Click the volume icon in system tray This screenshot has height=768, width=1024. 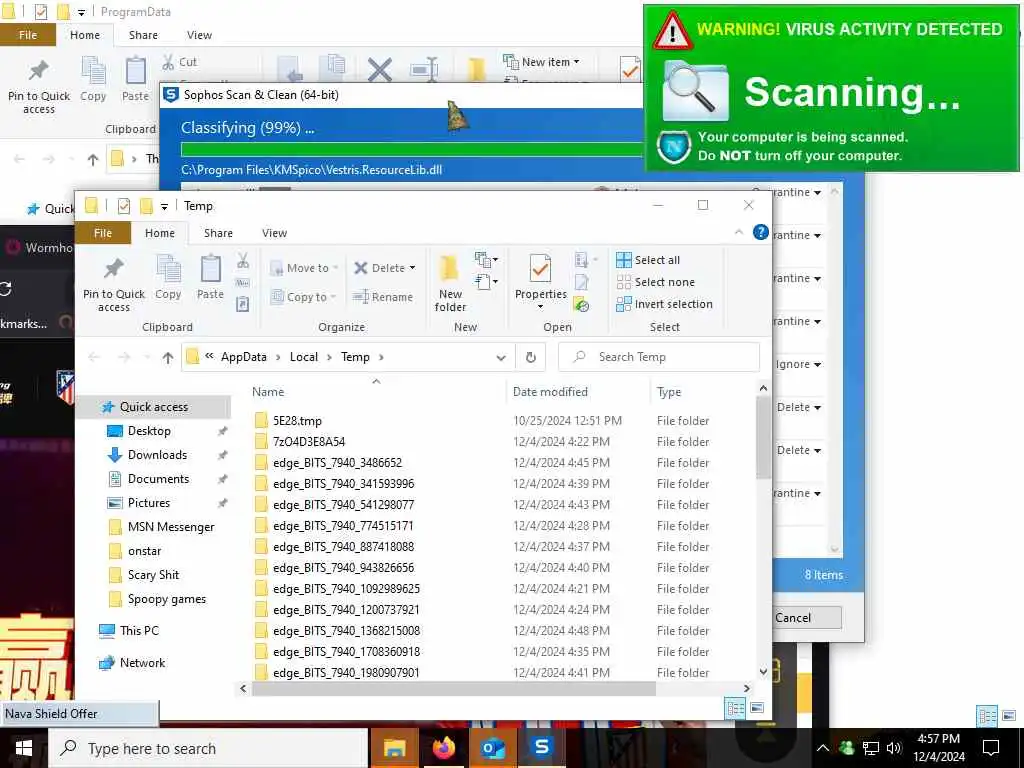(x=893, y=748)
